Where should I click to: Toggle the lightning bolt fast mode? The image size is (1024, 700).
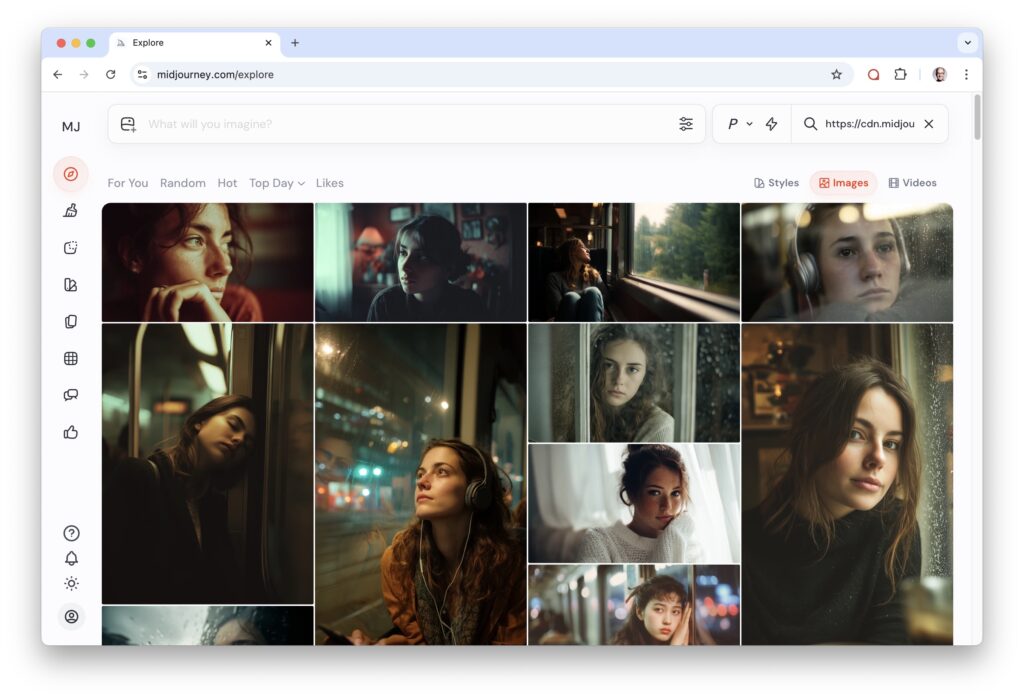[771, 124]
